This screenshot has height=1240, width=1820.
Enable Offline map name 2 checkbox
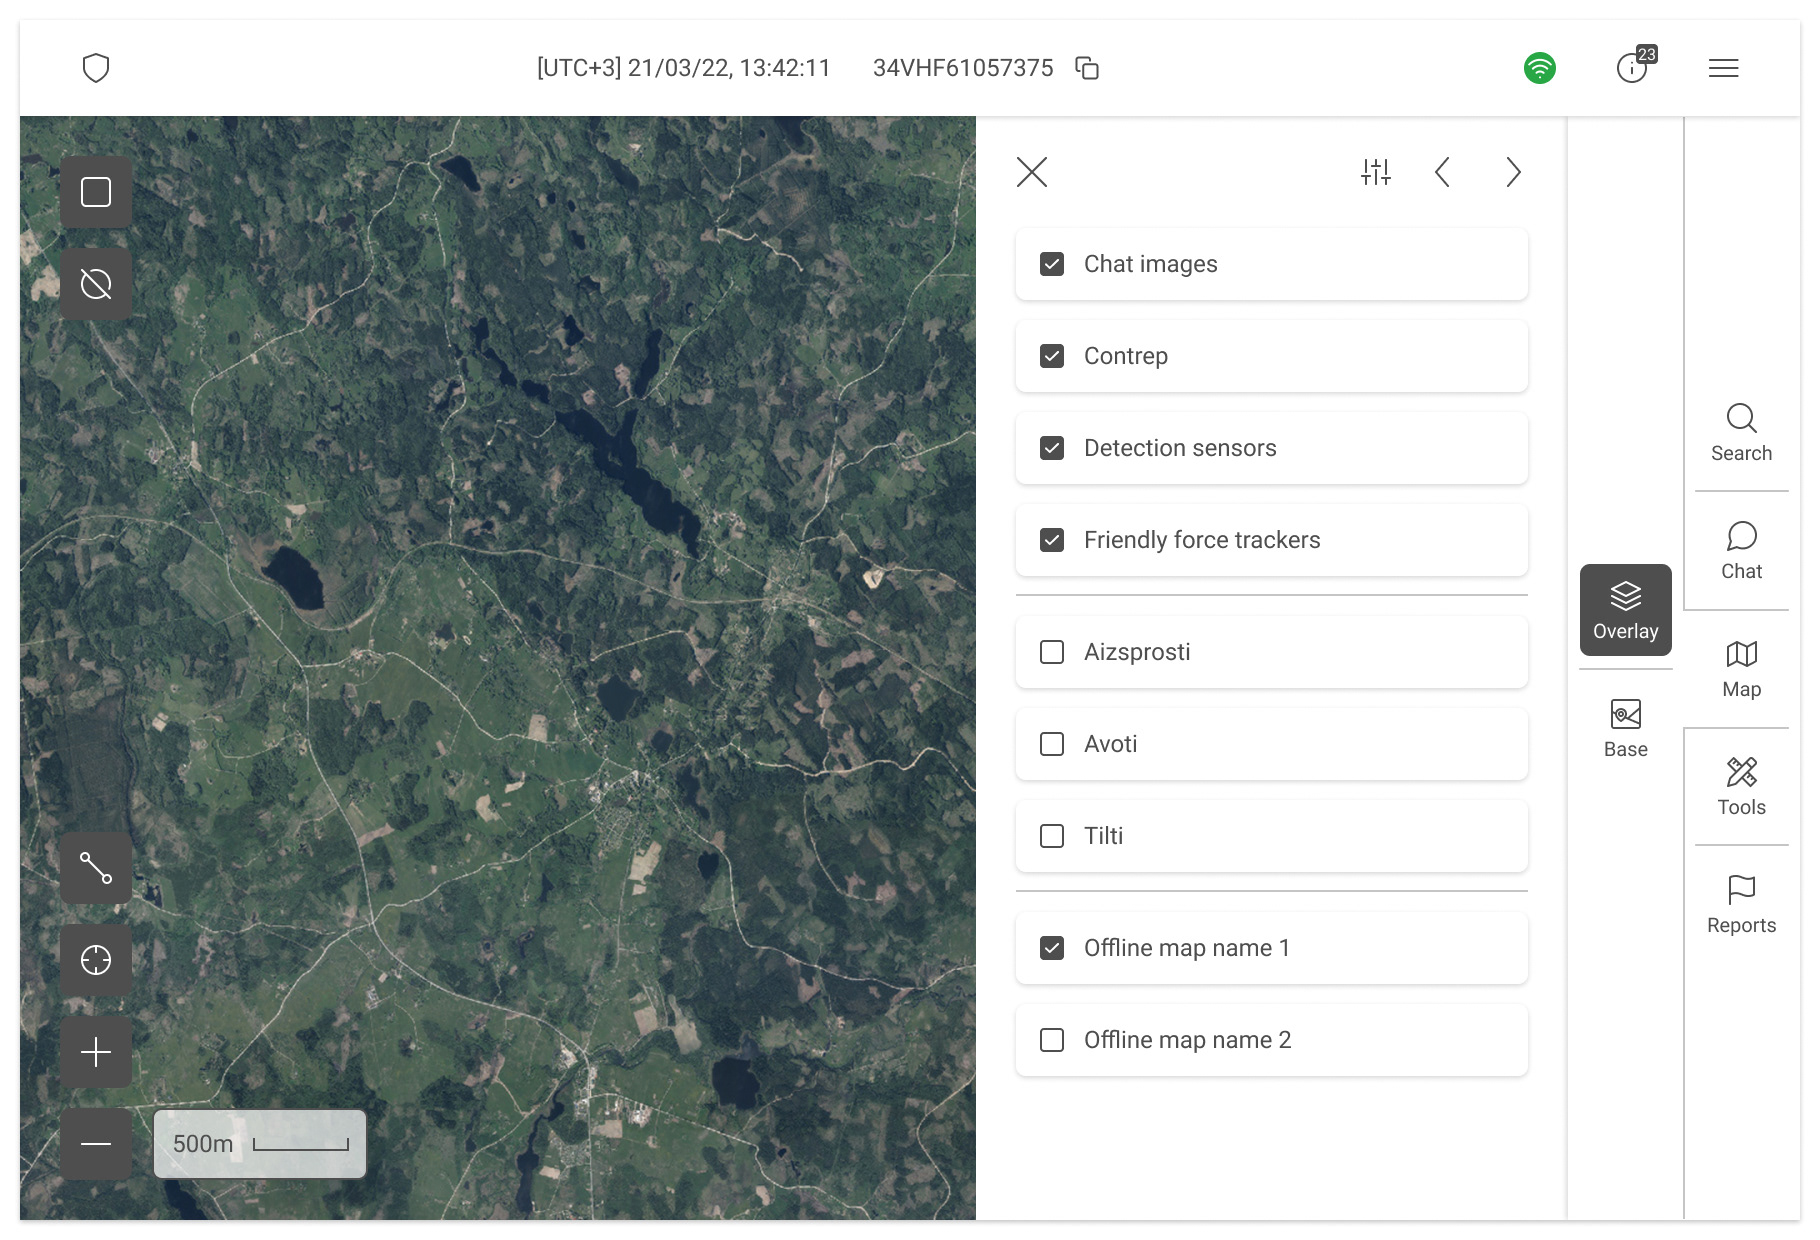click(x=1052, y=1040)
